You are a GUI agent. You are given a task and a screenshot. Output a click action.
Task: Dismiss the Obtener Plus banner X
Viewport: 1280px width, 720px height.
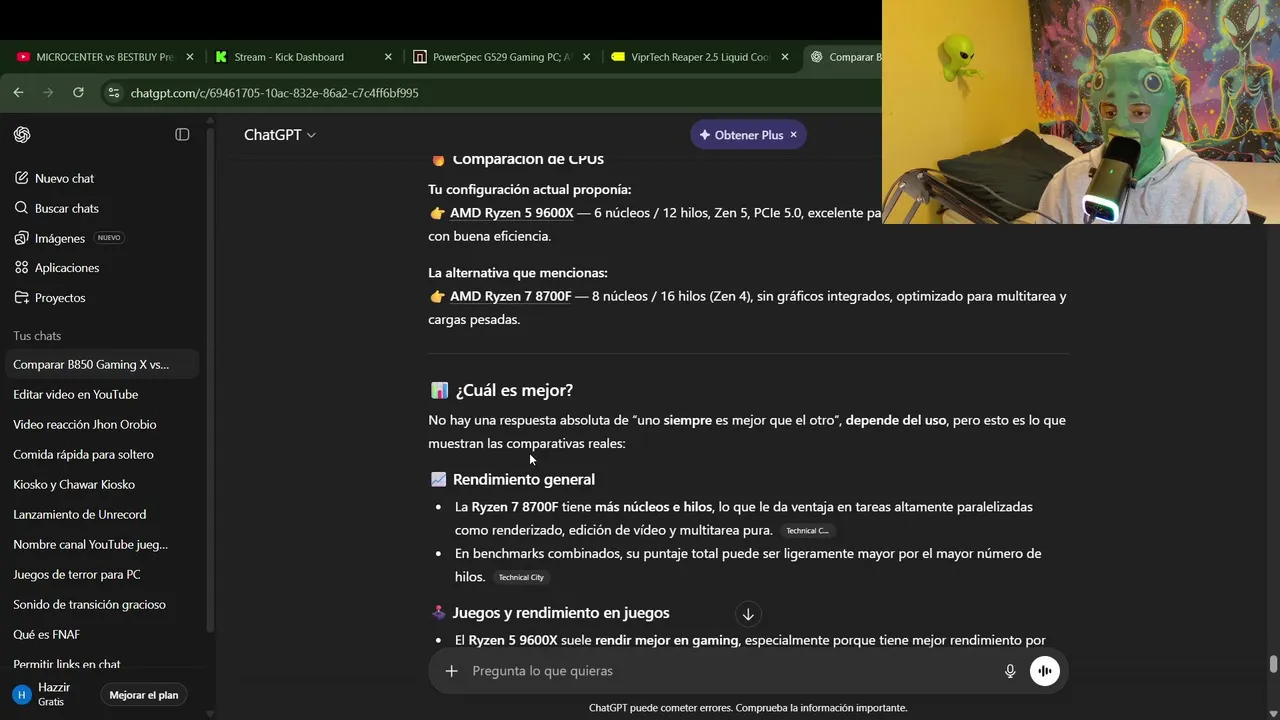793,135
